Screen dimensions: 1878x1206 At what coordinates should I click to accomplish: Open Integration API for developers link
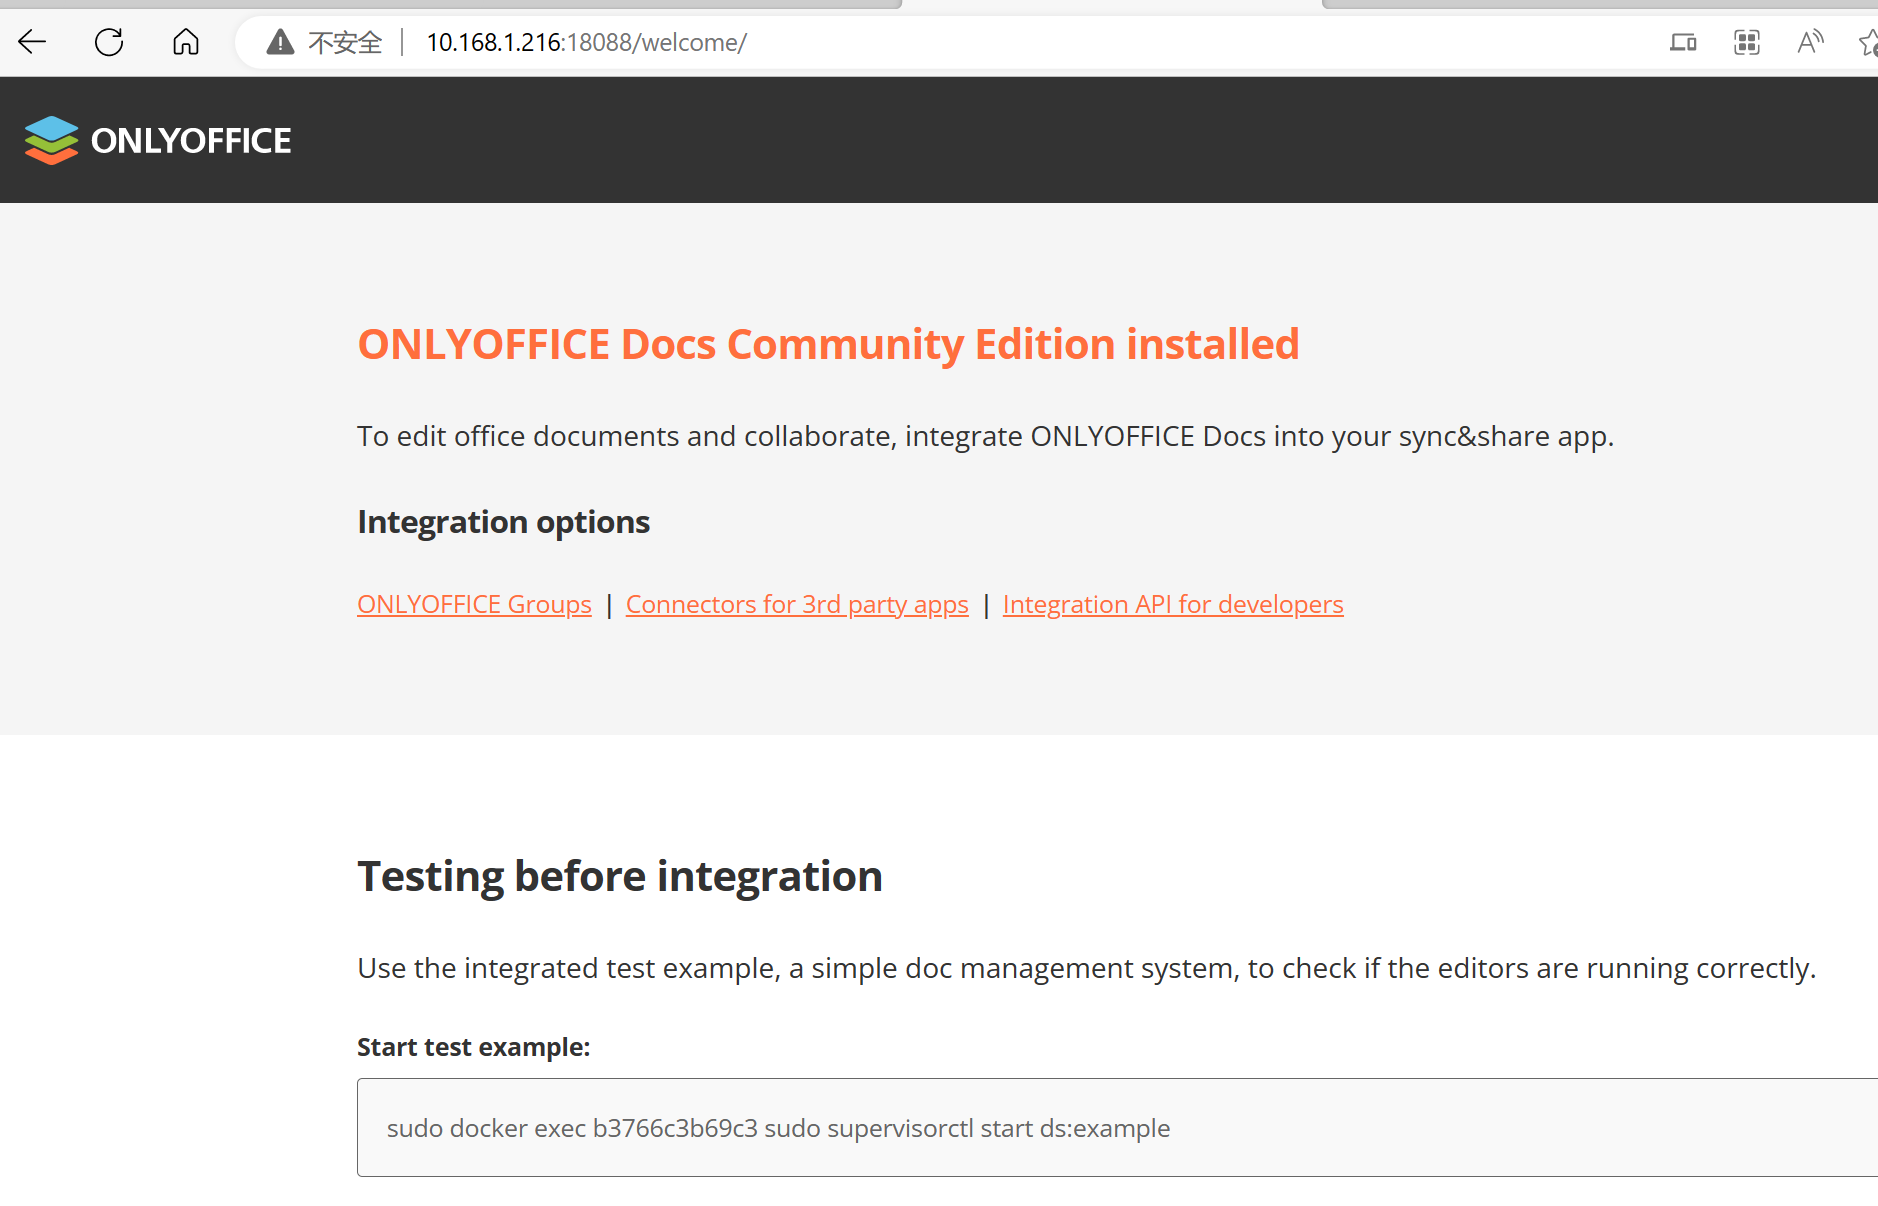pyautogui.click(x=1172, y=604)
